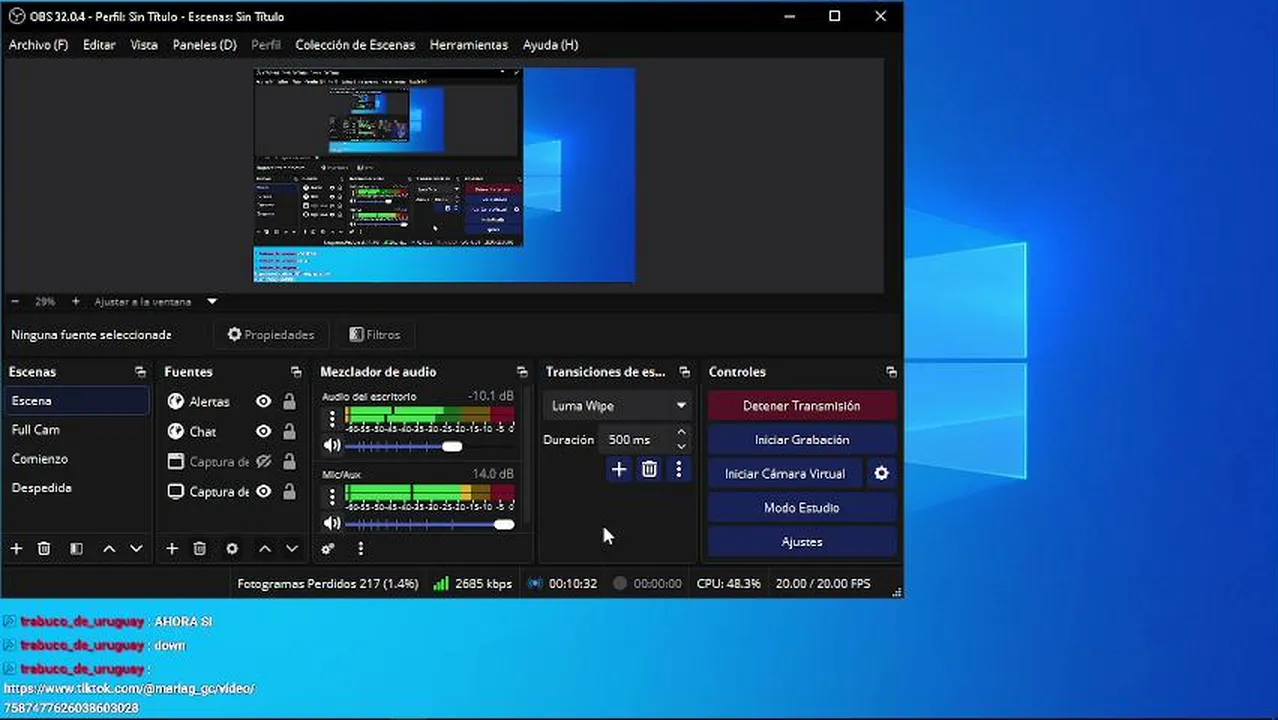The width and height of the screenshot is (1278, 720).
Task: Open advanced audio properties gears icon
Action: [x=328, y=549]
